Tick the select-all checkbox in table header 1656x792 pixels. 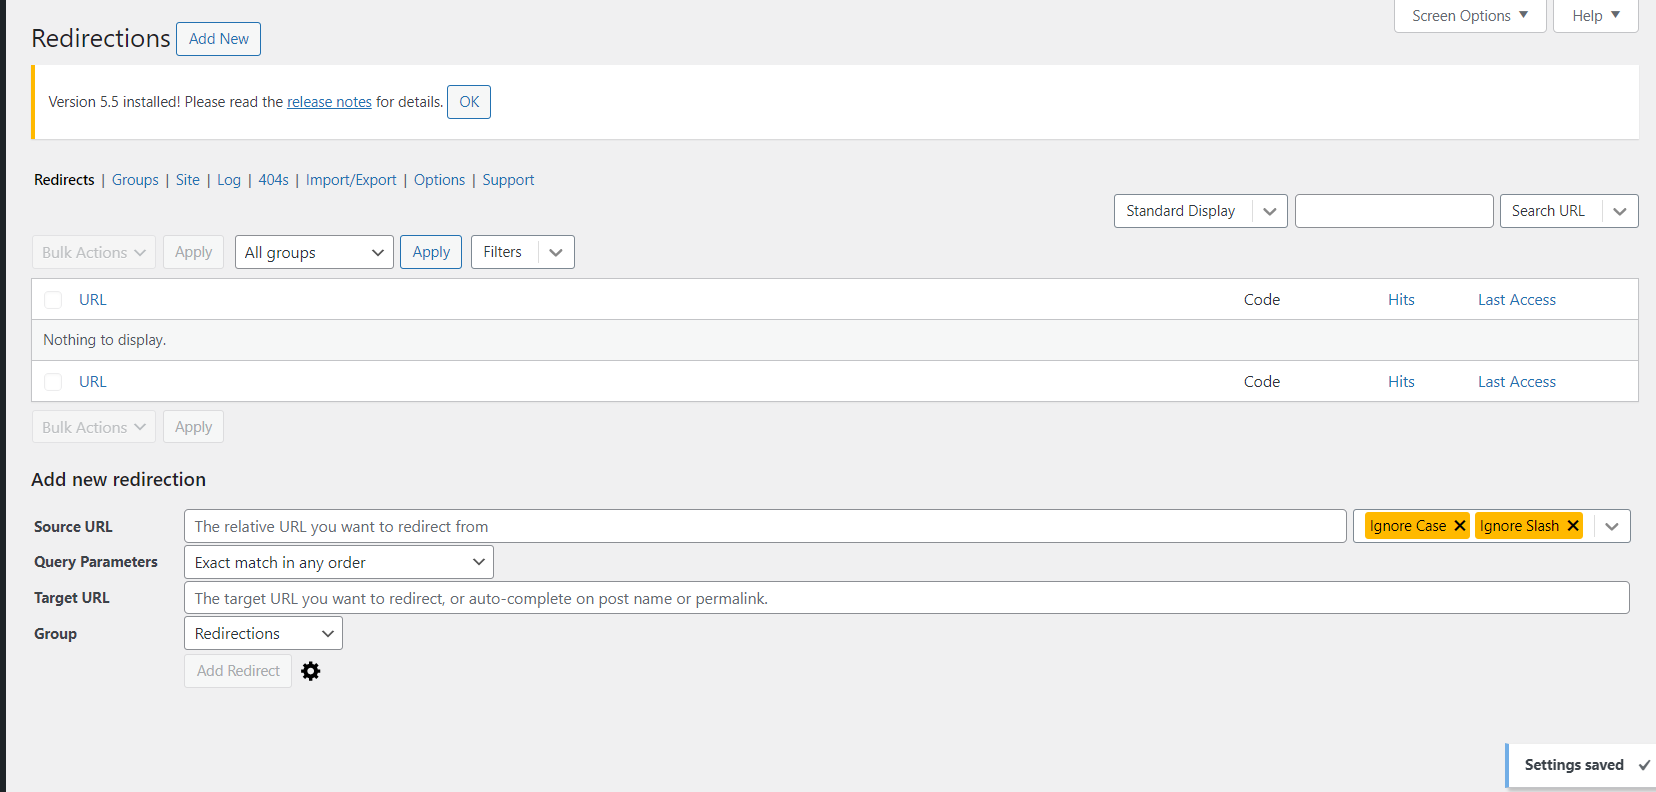54,300
